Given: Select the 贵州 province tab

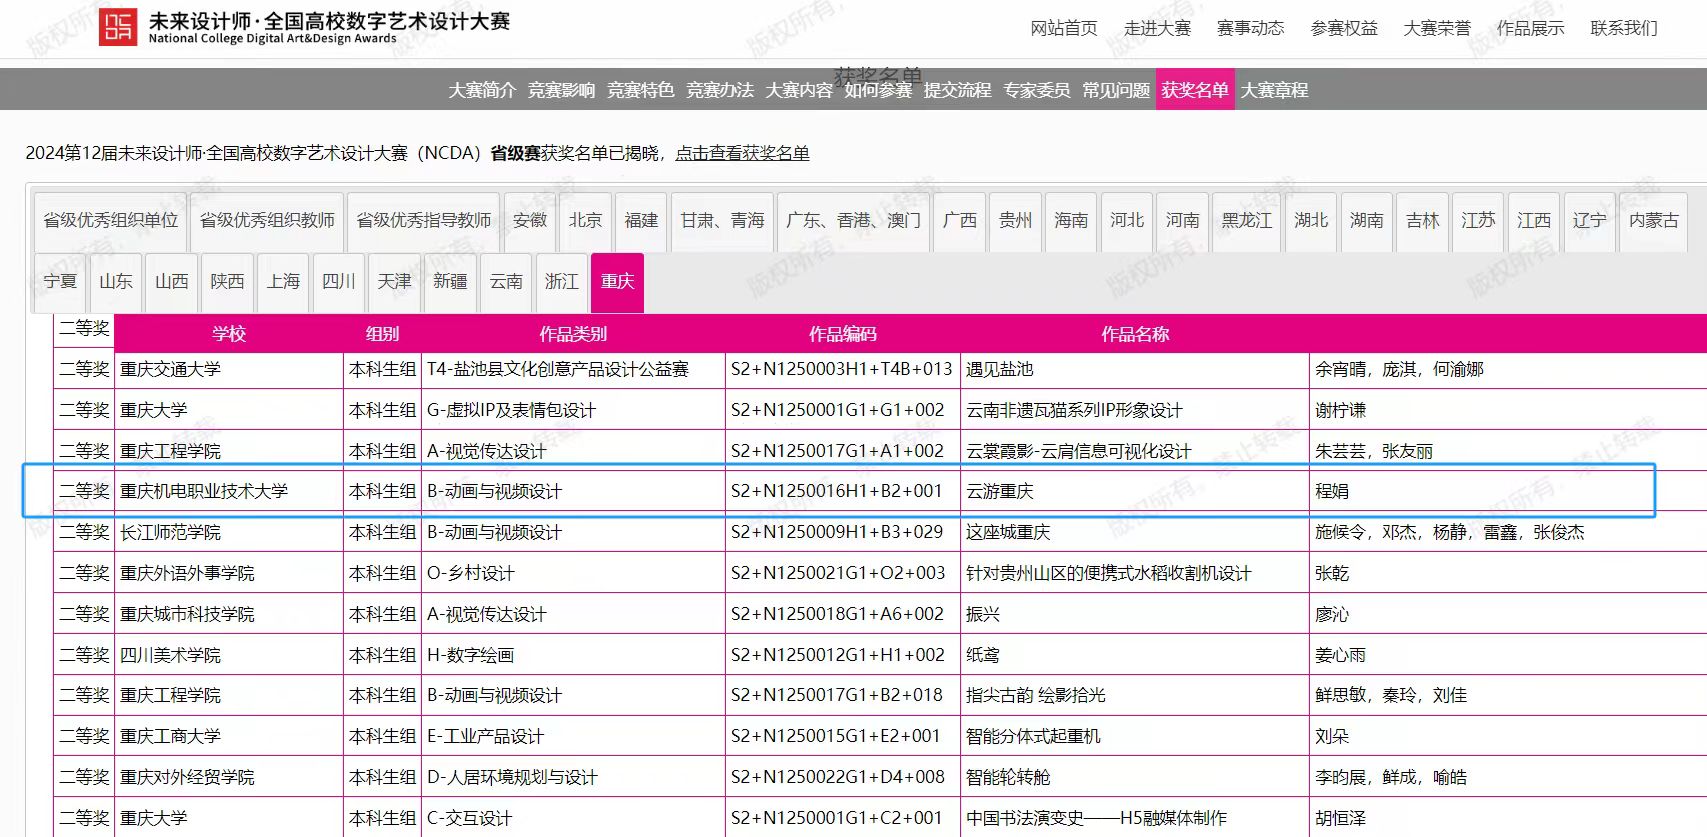Looking at the screenshot, I should pos(1015,220).
